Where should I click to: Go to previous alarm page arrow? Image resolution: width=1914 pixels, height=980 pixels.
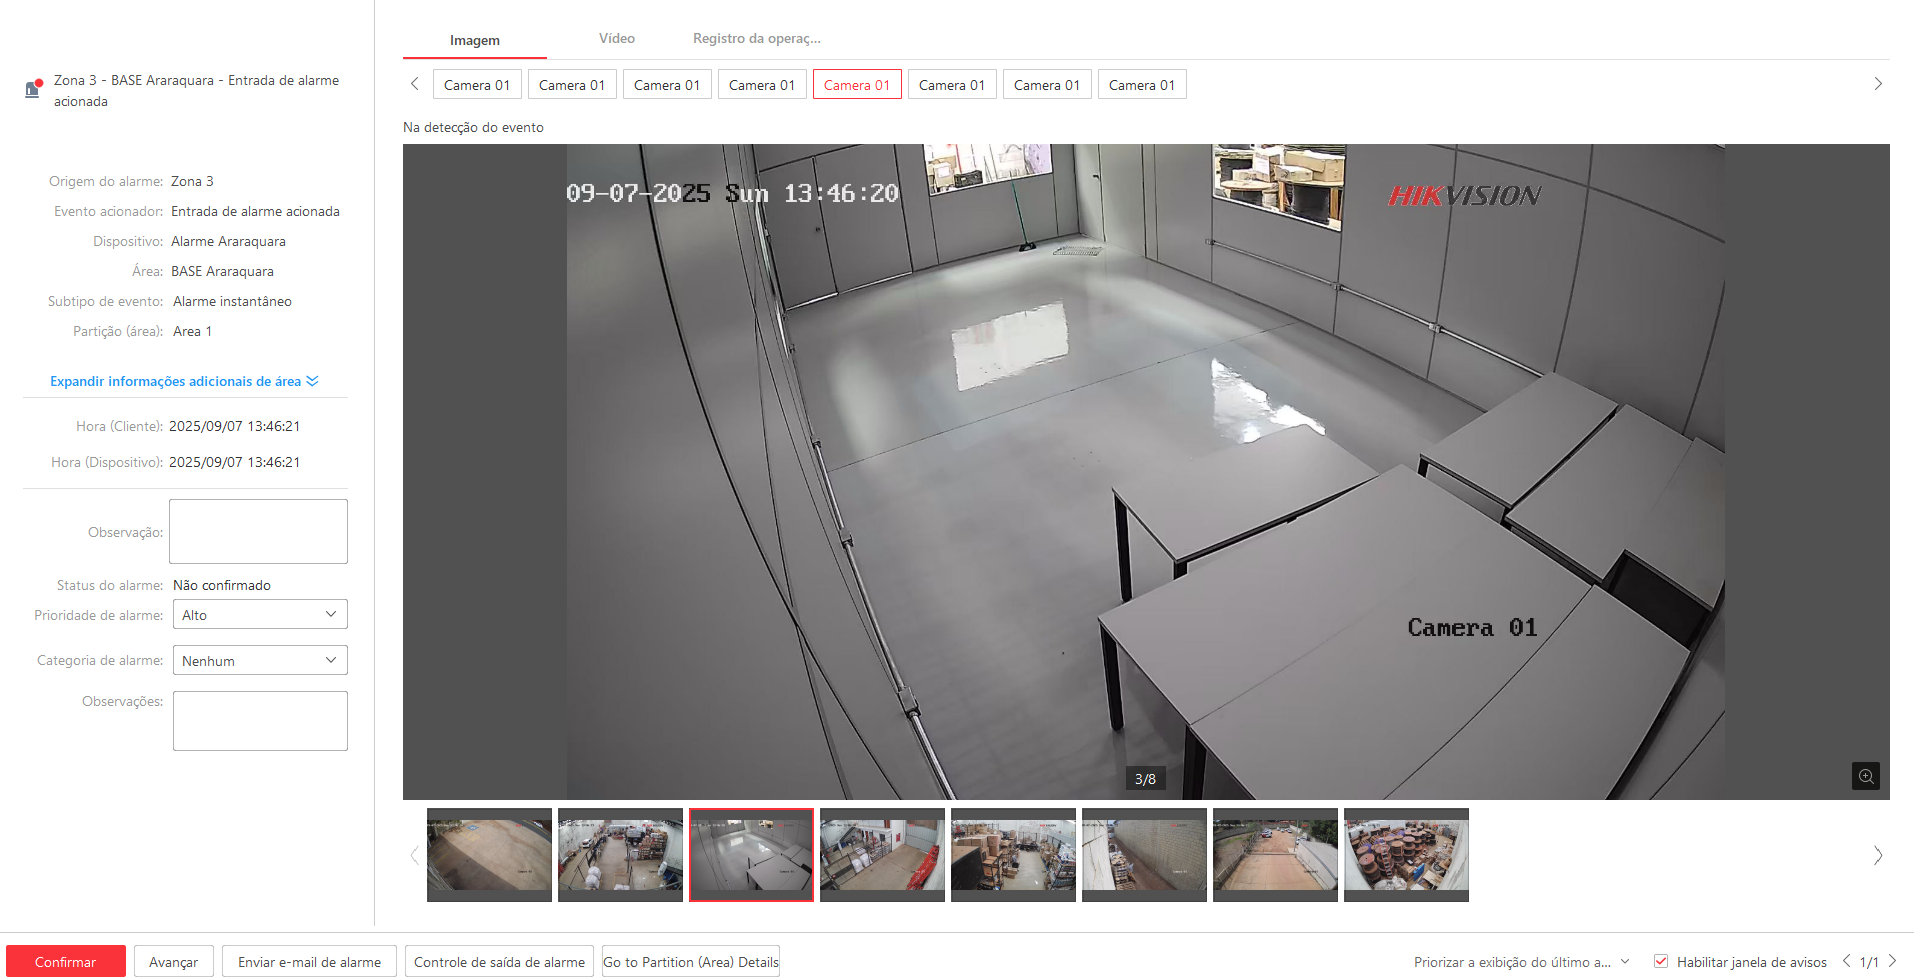(x=1846, y=961)
